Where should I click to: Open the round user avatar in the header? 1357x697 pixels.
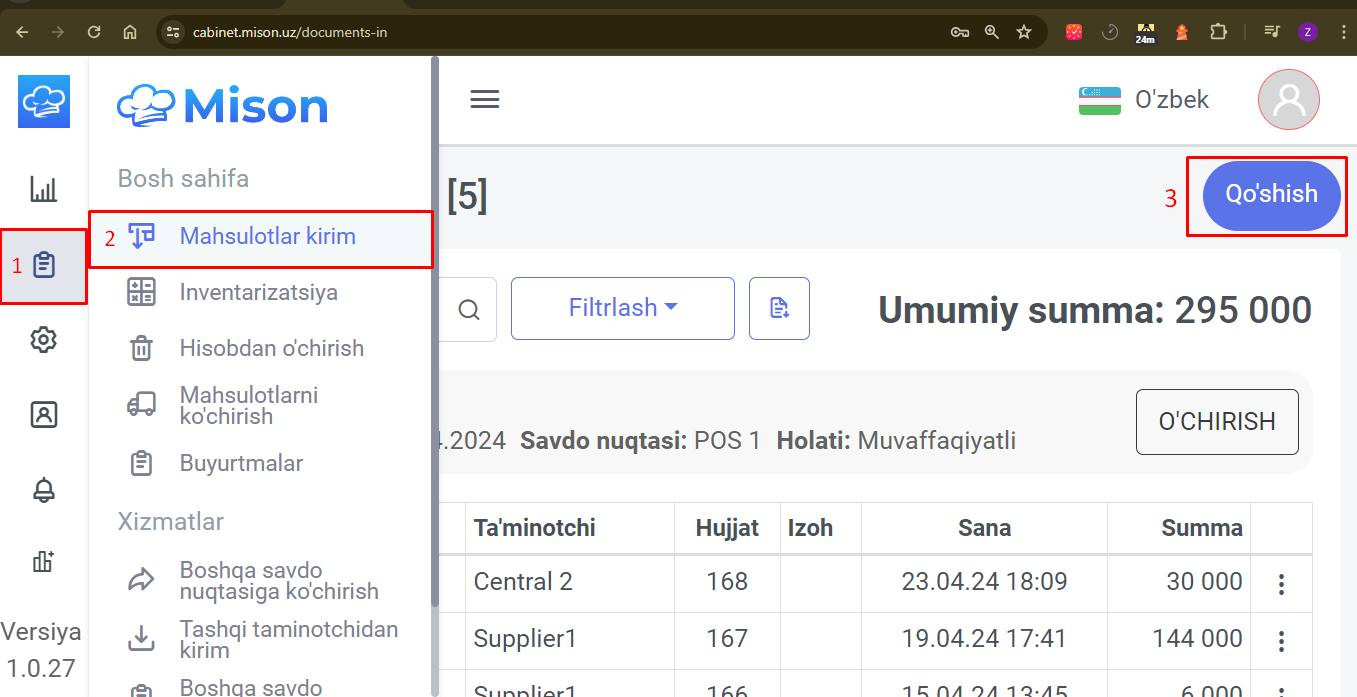[1289, 100]
